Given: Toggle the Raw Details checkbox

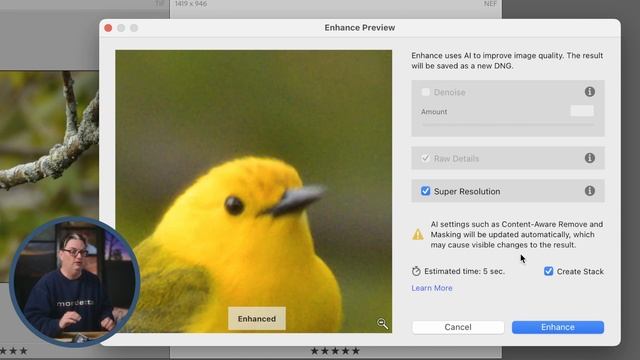Looking at the screenshot, I should coord(425,158).
